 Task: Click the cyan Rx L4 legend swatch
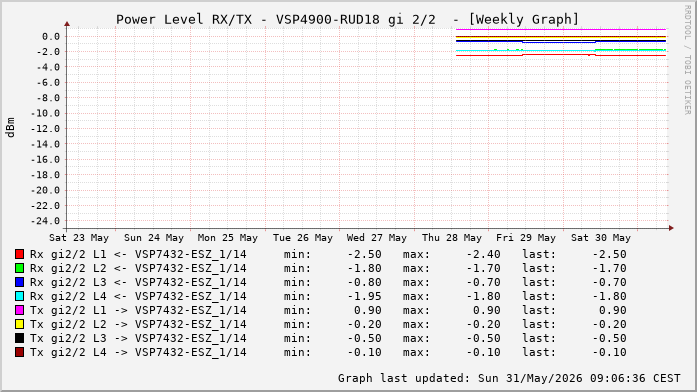click(20, 296)
